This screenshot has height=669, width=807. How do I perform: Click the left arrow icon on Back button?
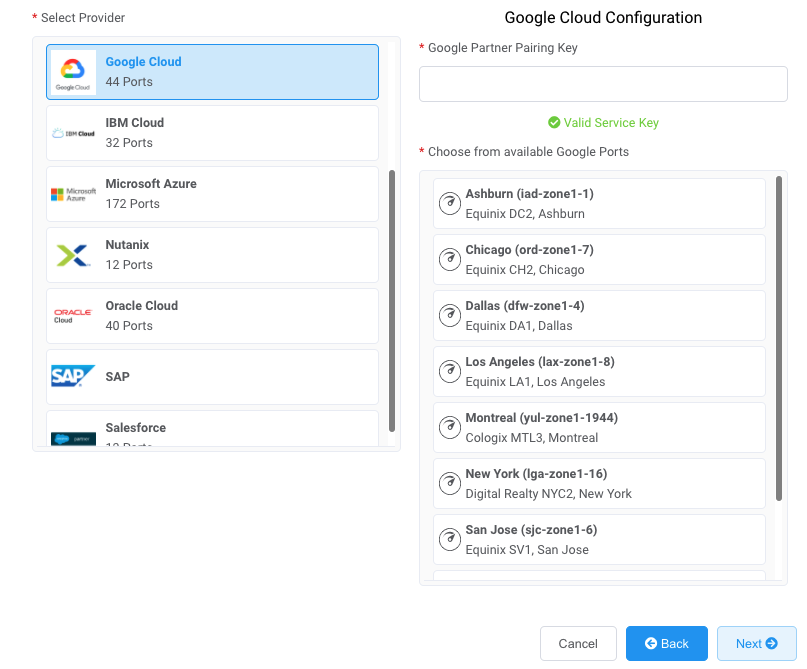tap(651, 643)
